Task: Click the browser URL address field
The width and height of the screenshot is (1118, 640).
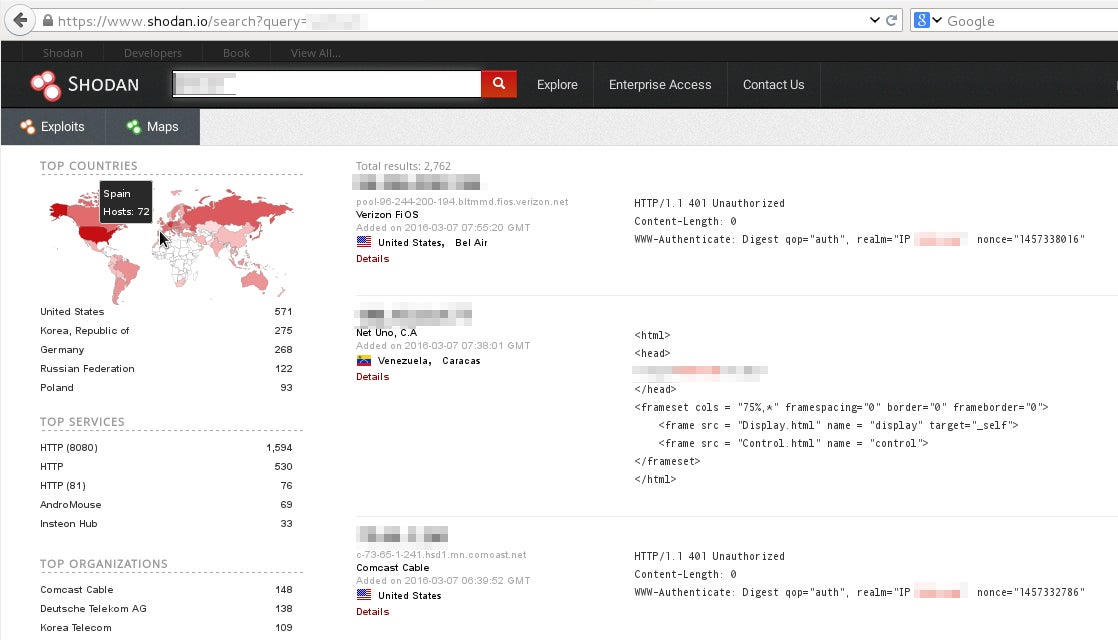Action: [456, 21]
